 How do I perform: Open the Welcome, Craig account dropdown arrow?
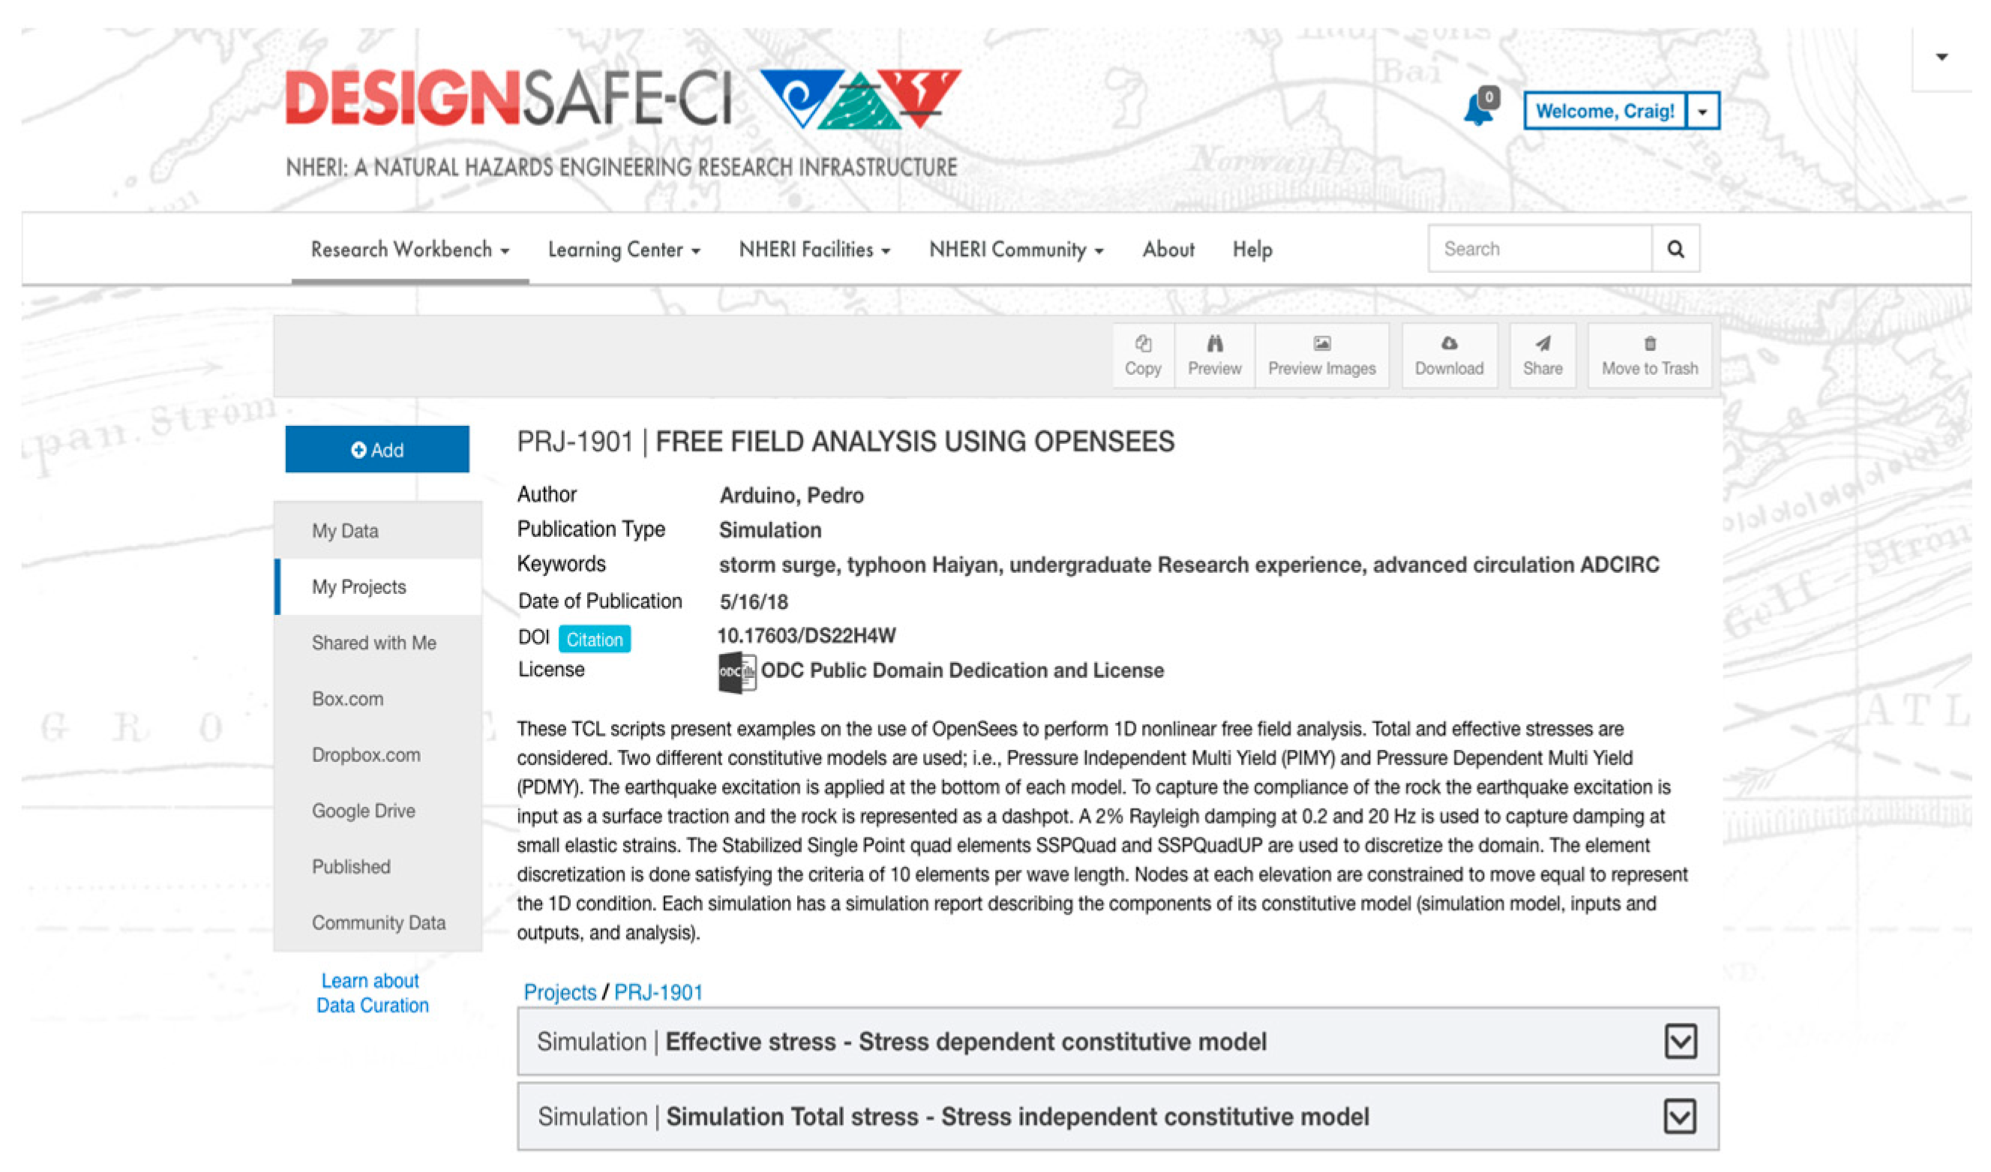click(1702, 111)
